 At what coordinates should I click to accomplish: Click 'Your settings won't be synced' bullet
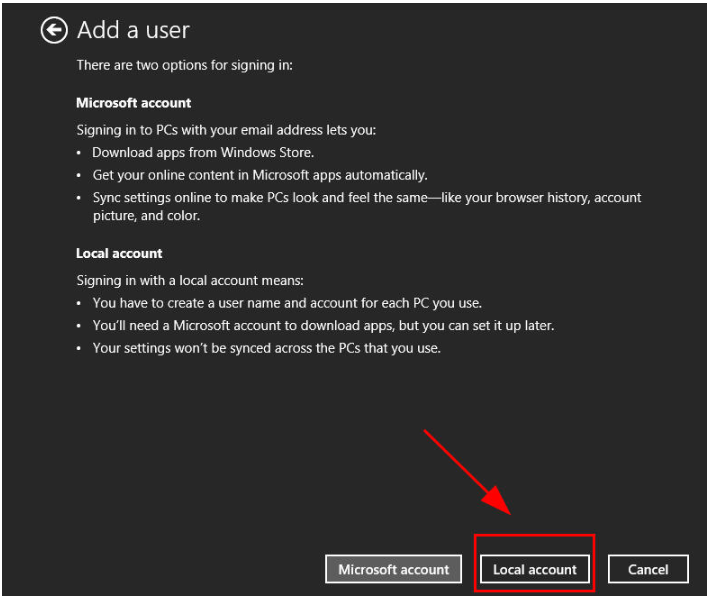click(x=267, y=348)
